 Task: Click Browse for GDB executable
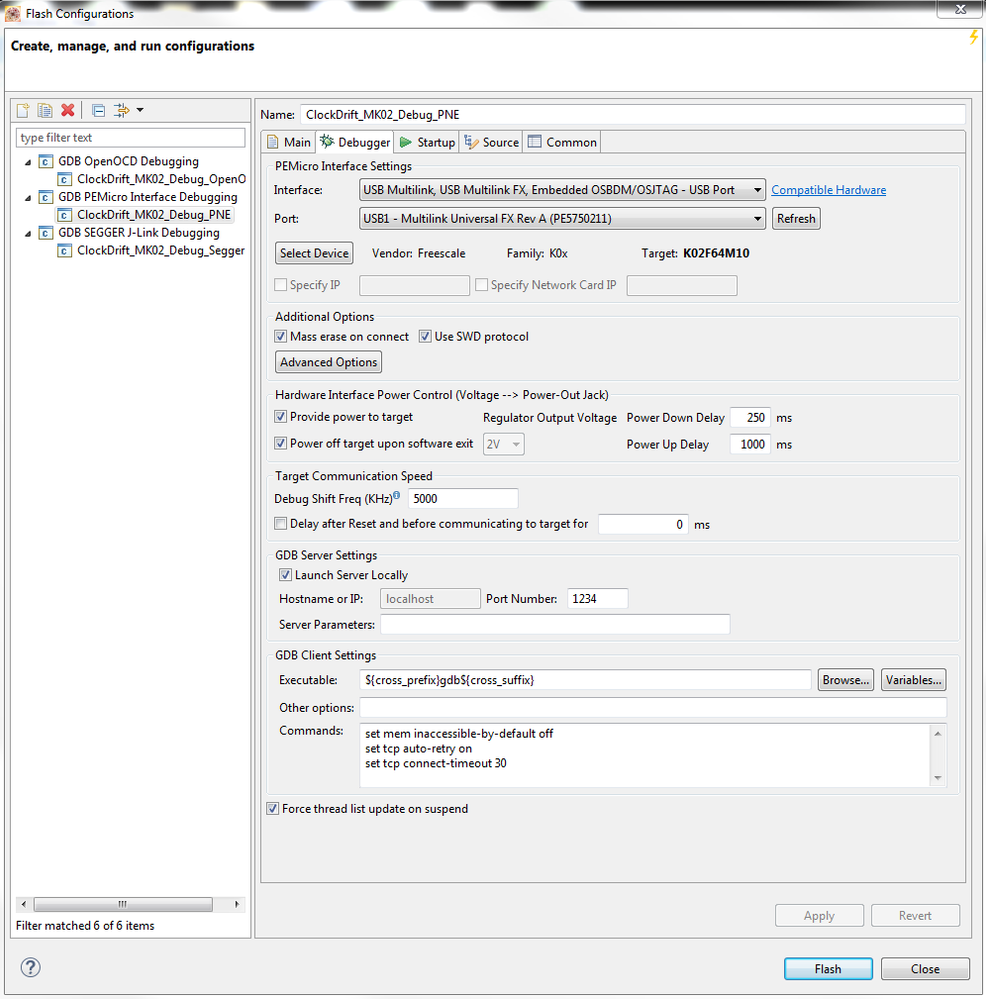pyautogui.click(x=845, y=680)
